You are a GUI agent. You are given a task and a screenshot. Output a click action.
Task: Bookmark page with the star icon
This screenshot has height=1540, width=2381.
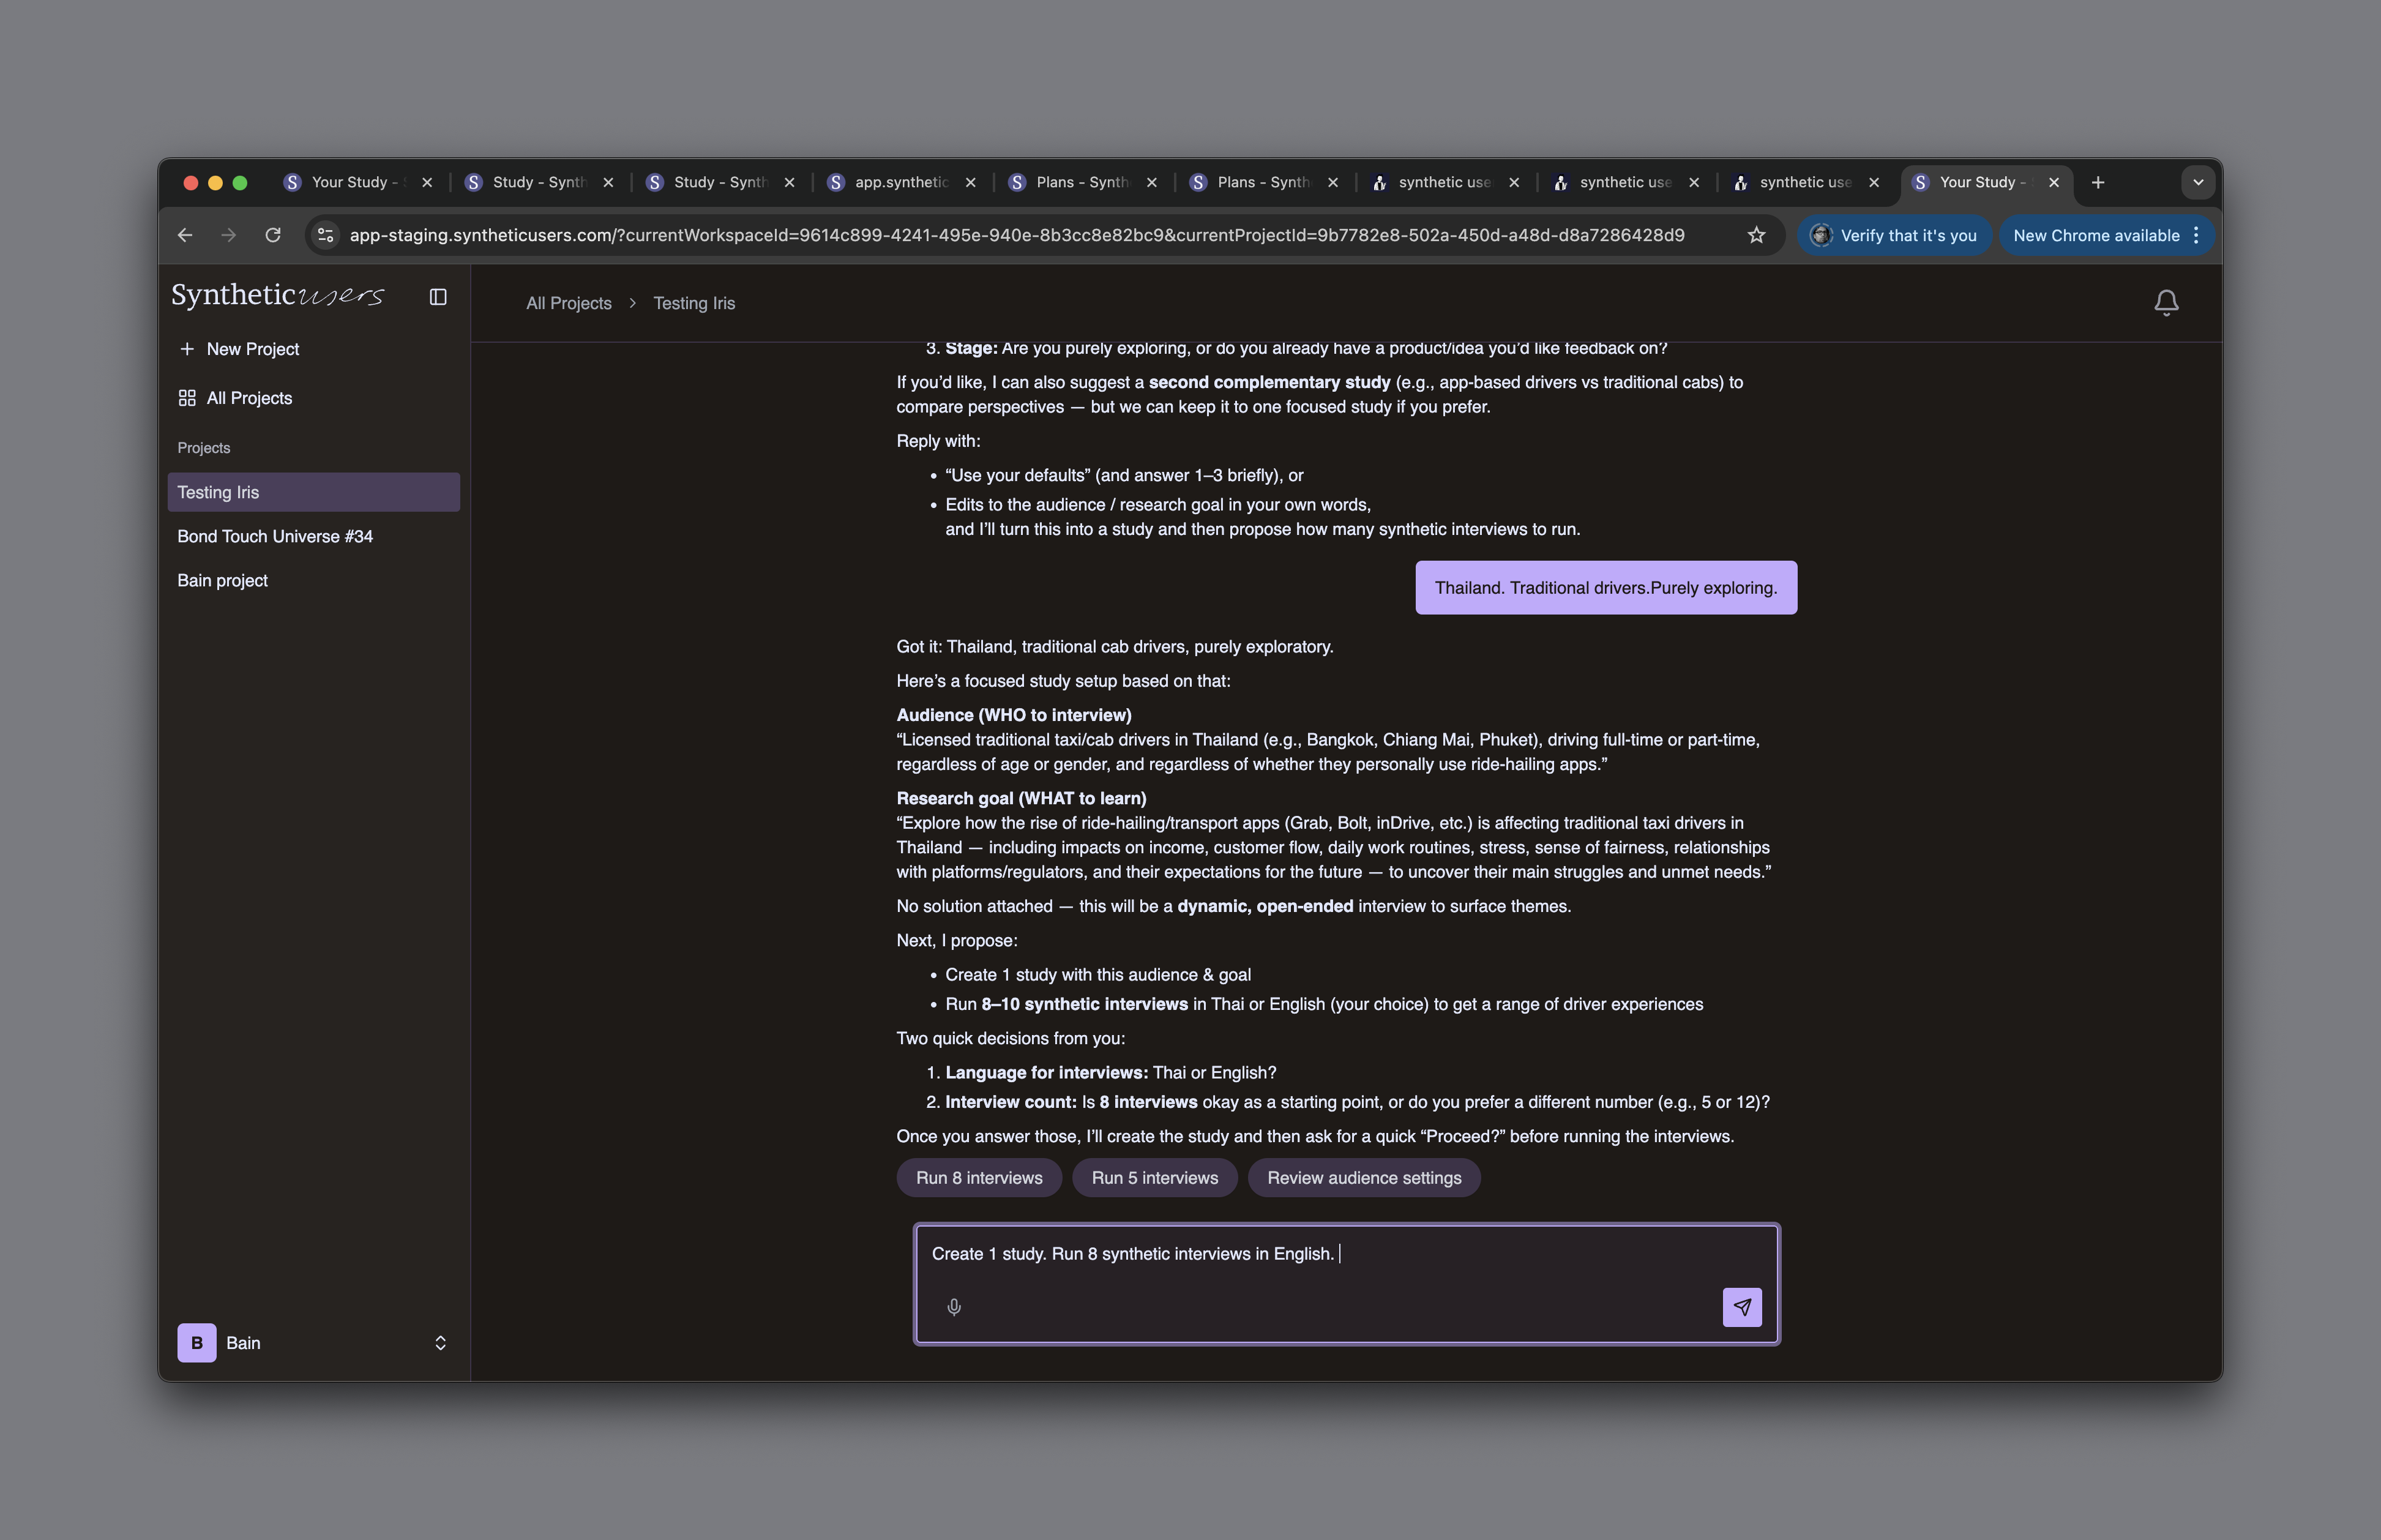tap(1756, 235)
